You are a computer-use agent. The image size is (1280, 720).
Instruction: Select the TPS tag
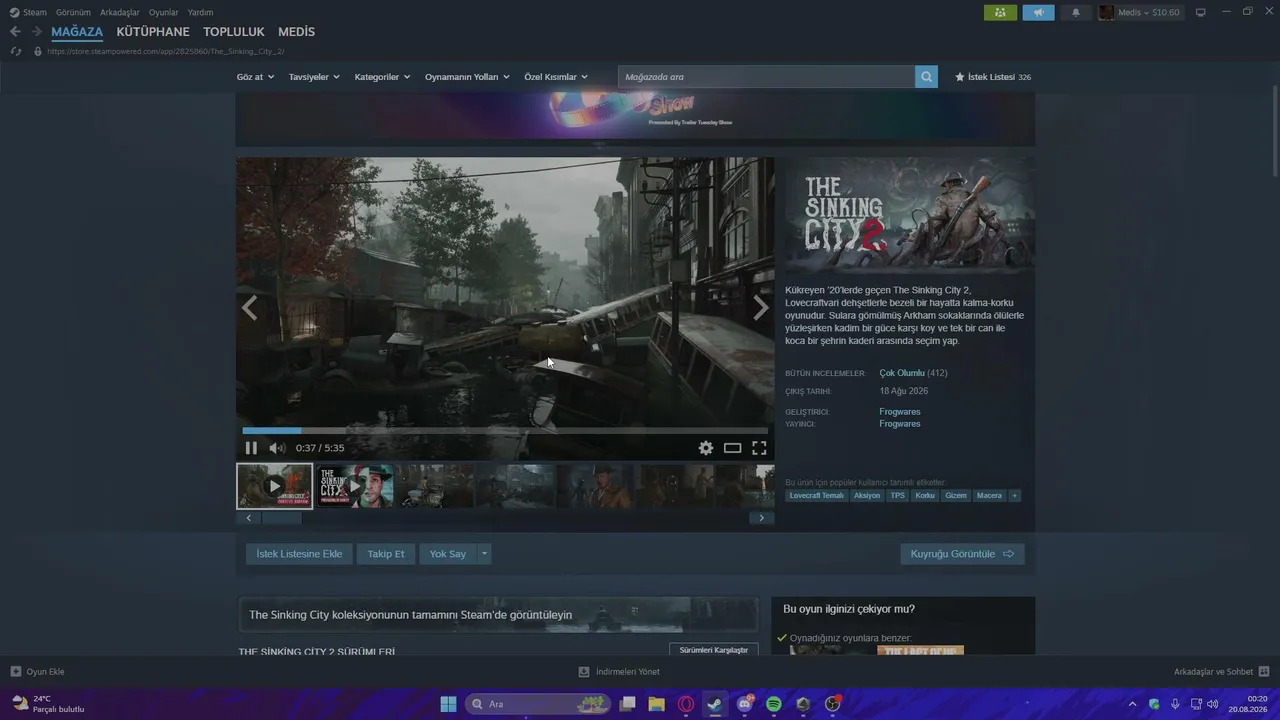pos(898,496)
